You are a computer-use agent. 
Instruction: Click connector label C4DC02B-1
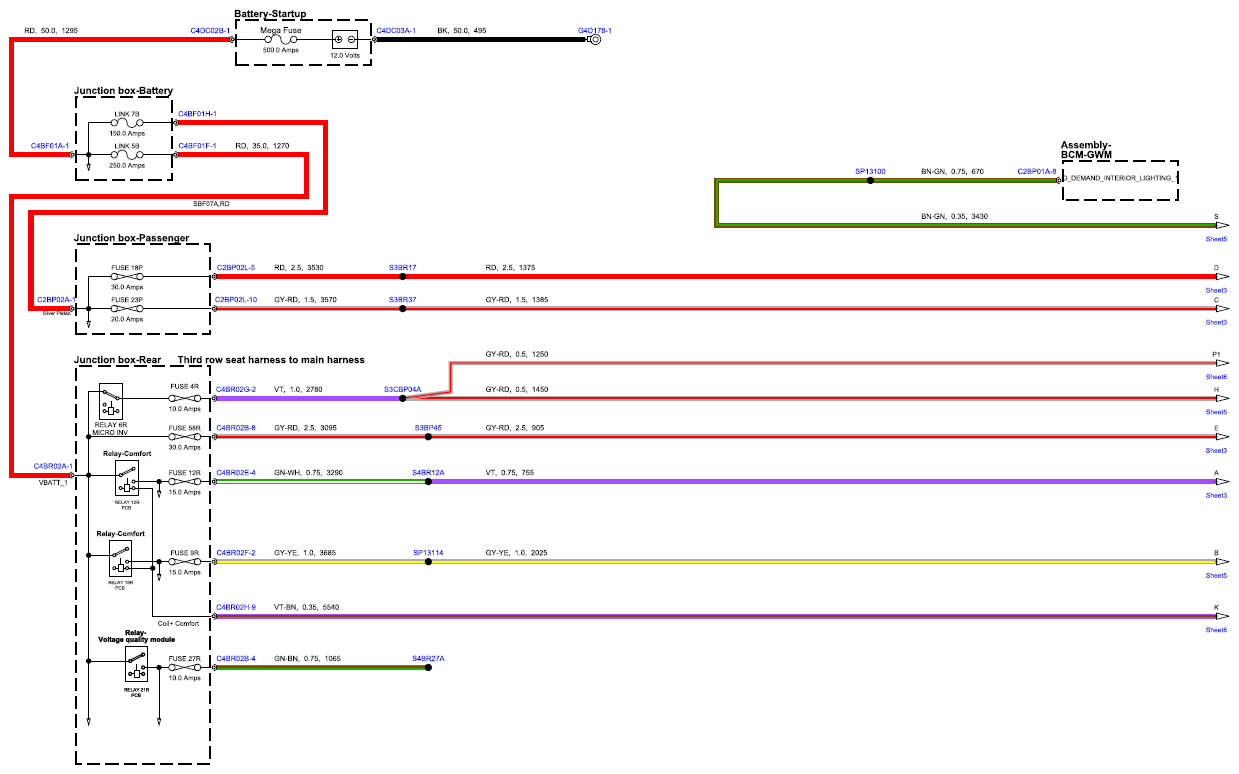(x=211, y=31)
